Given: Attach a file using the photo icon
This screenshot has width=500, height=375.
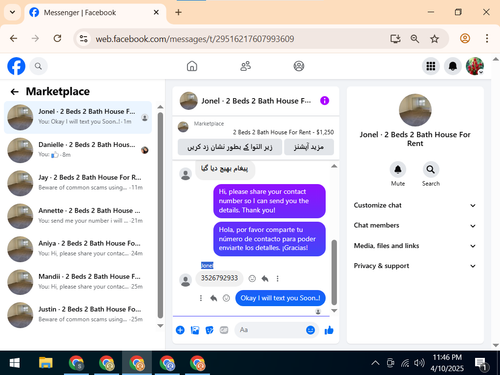Looking at the screenshot, I should pyautogui.click(x=195, y=330).
